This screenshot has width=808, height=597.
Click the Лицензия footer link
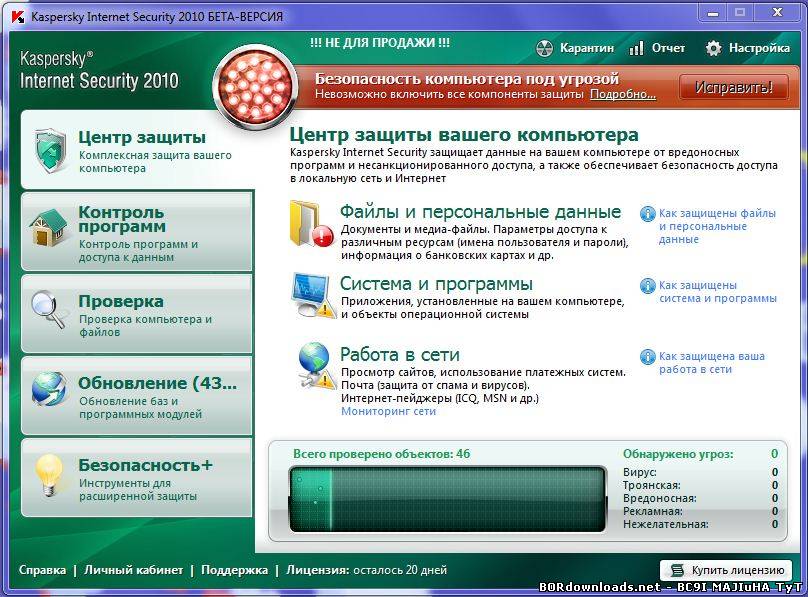[x=318, y=570]
